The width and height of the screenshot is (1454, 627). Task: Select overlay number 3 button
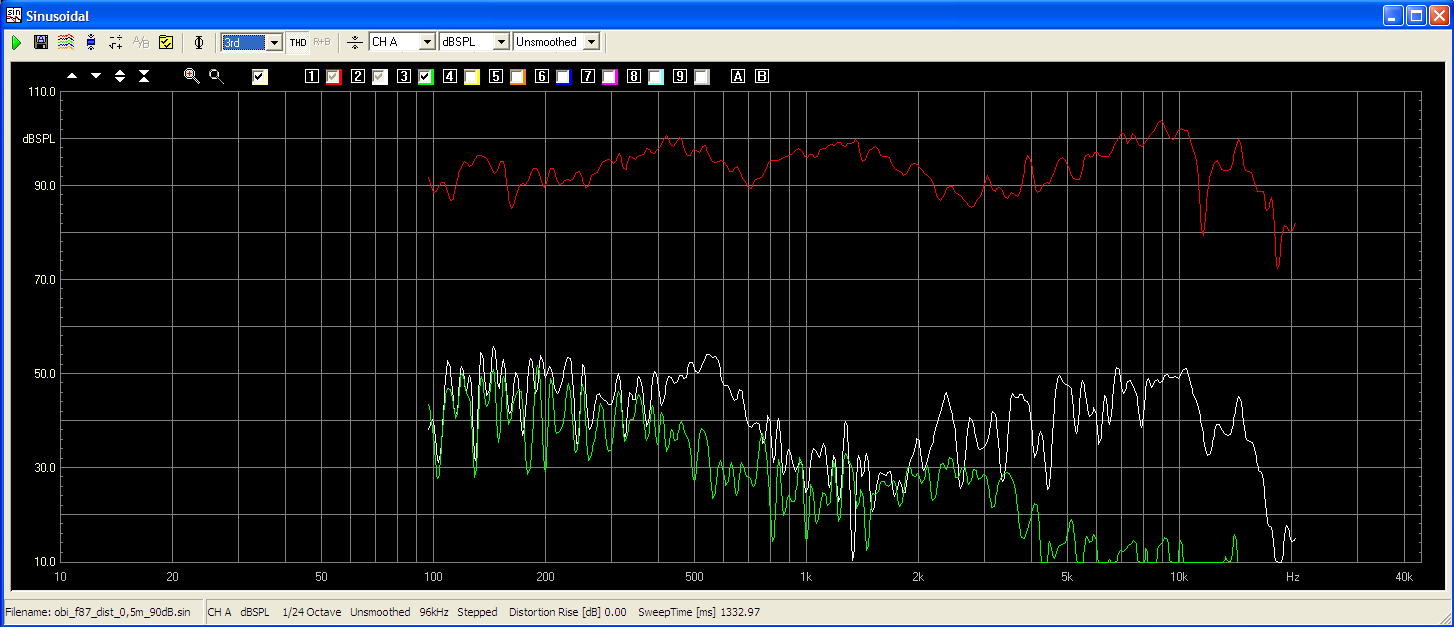[x=404, y=77]
